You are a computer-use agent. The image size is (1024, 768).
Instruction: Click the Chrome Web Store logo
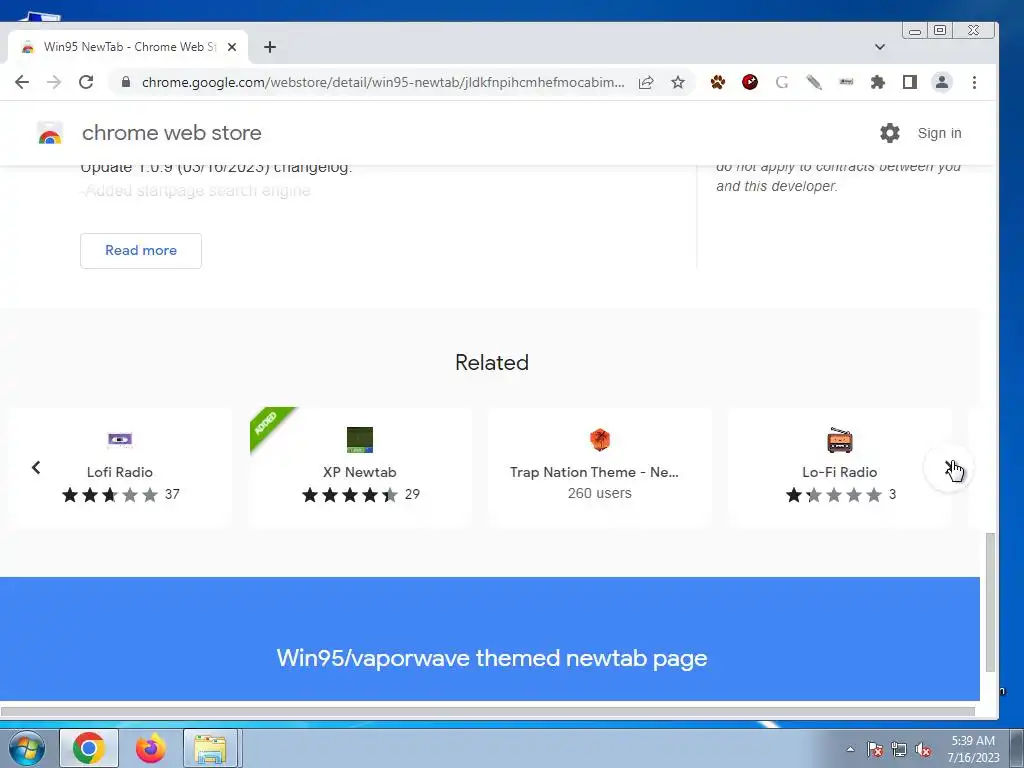[50, 133]
